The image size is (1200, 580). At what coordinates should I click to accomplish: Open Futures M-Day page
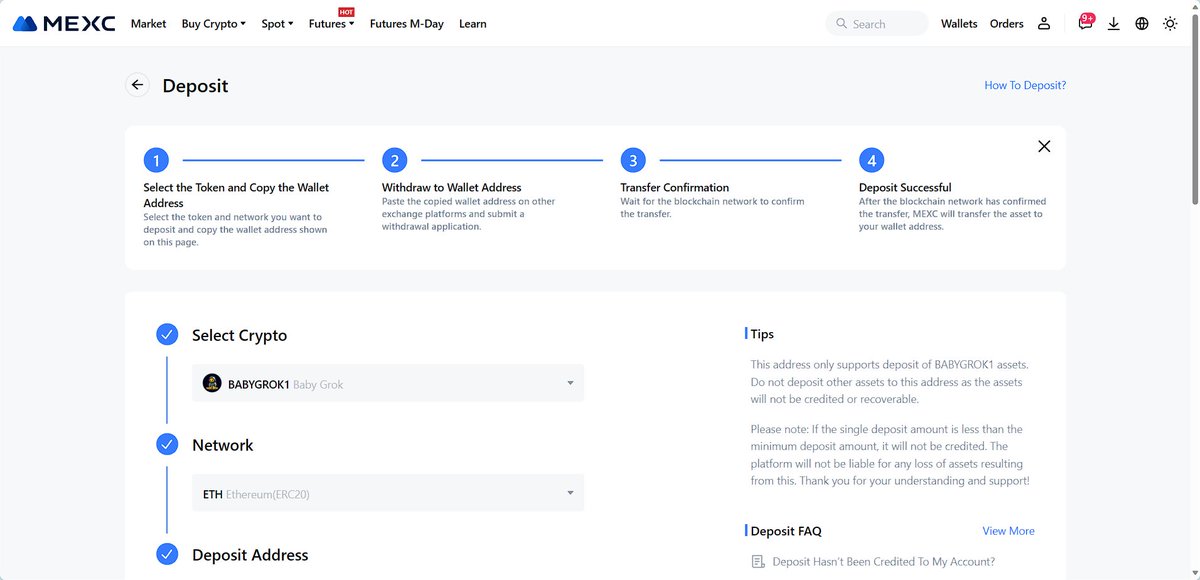(407, 24)
